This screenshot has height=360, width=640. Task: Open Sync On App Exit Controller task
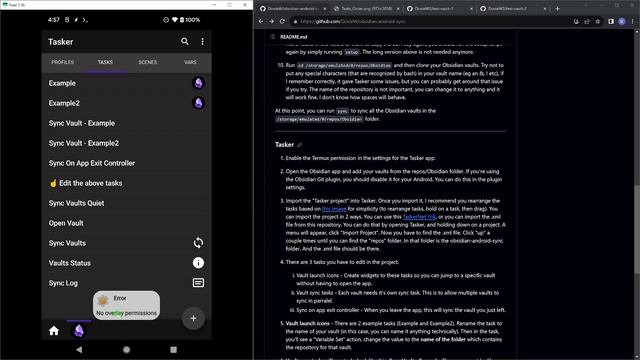[x=127, y=163]
